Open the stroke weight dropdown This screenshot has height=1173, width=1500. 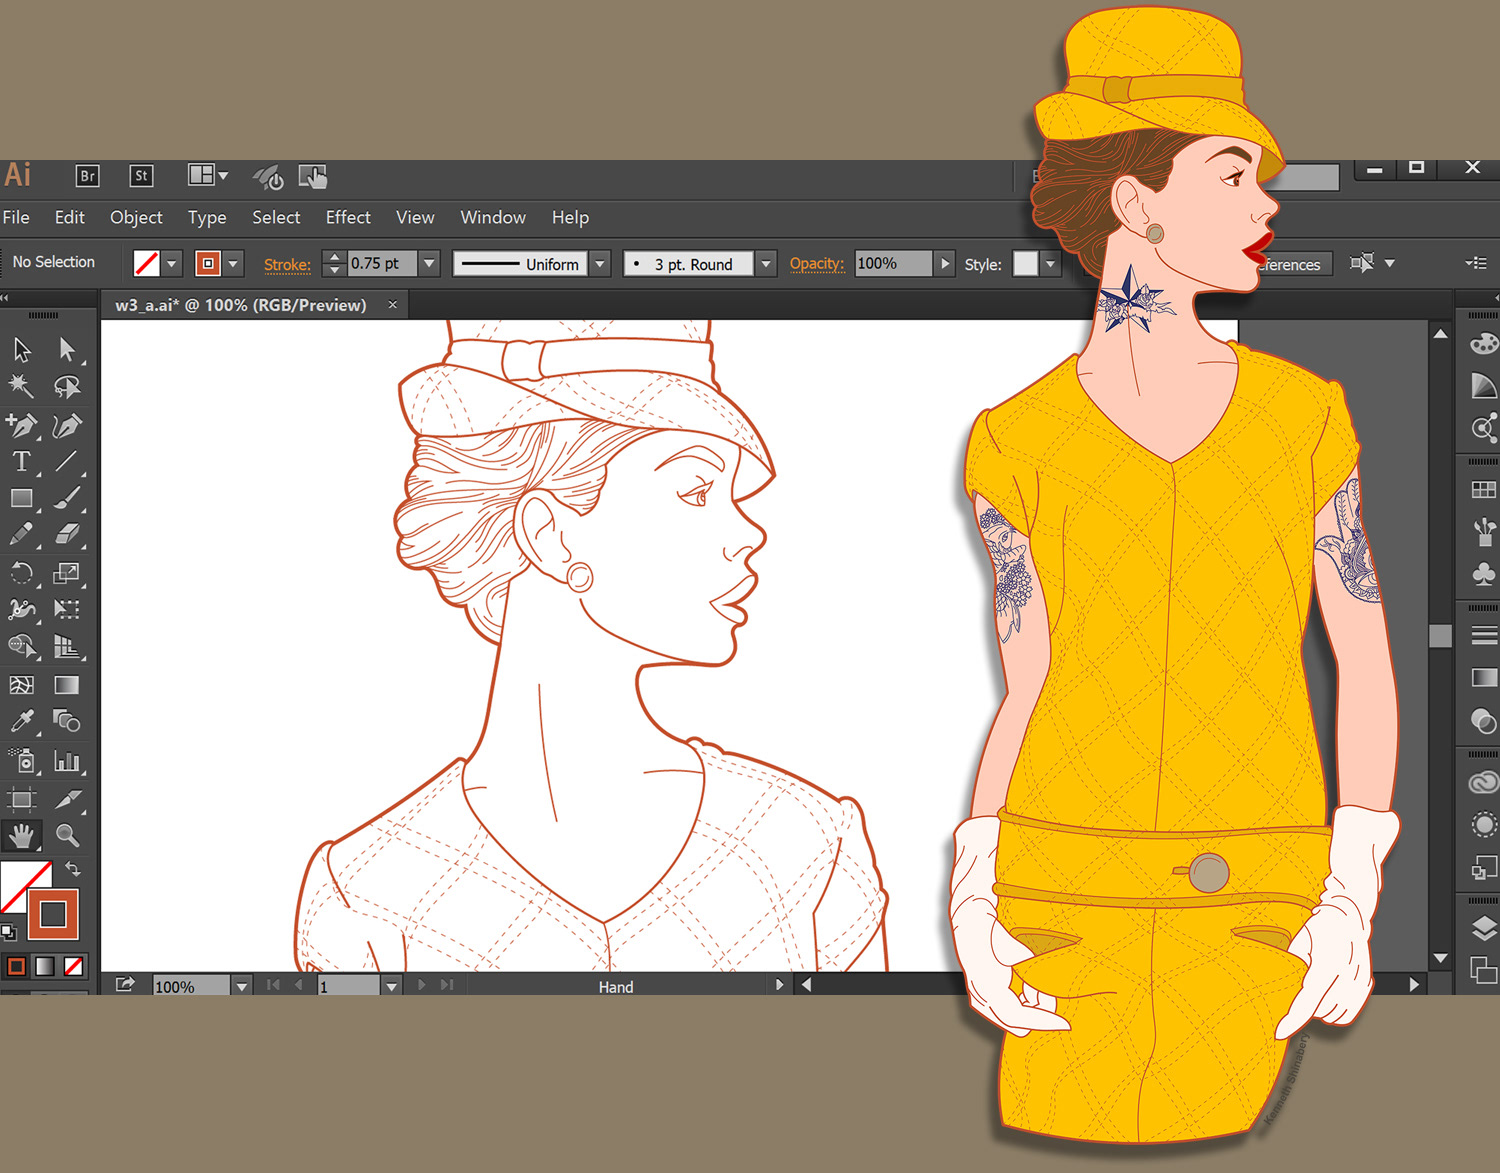click(429, 264)
